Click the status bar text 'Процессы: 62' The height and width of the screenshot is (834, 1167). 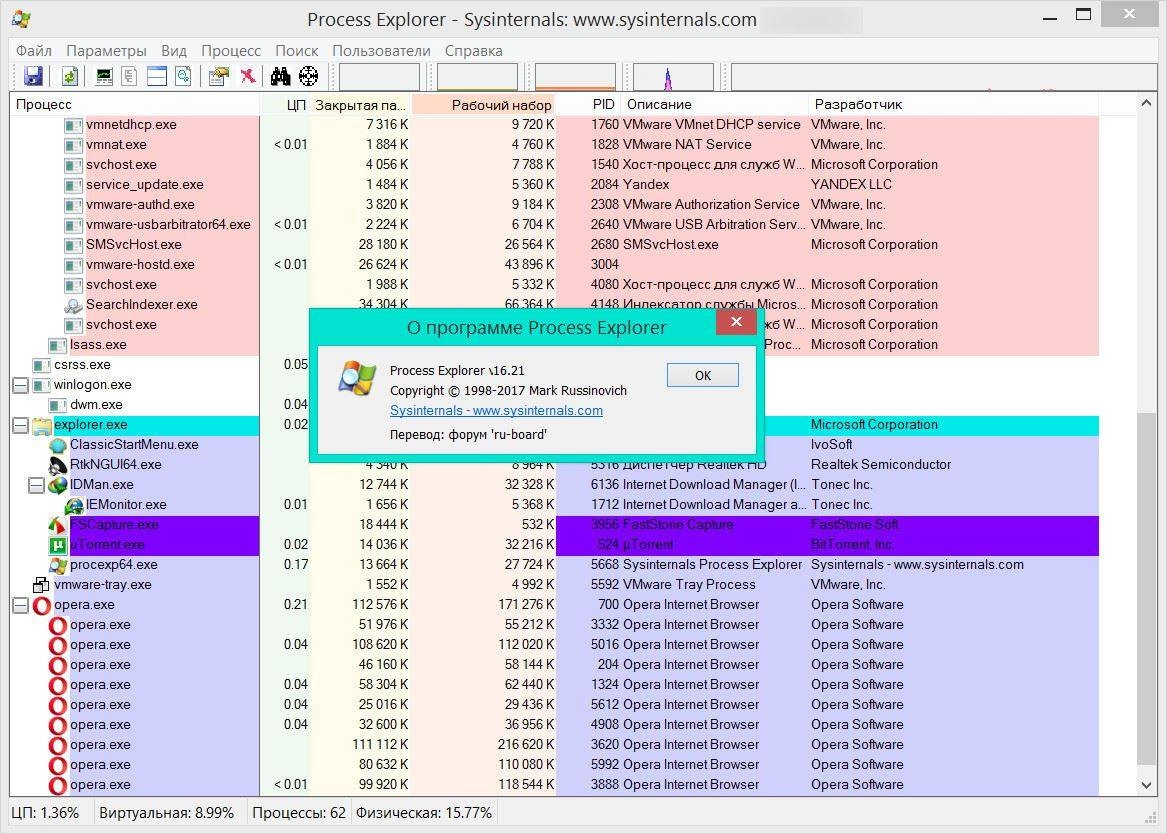(298, 812)
